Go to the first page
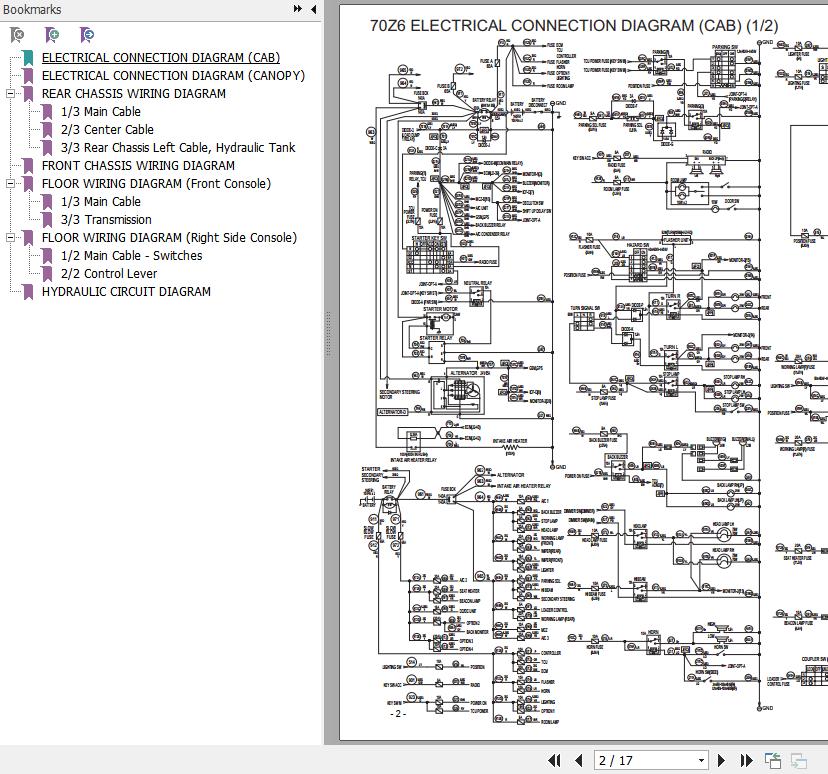 point(555,761)
